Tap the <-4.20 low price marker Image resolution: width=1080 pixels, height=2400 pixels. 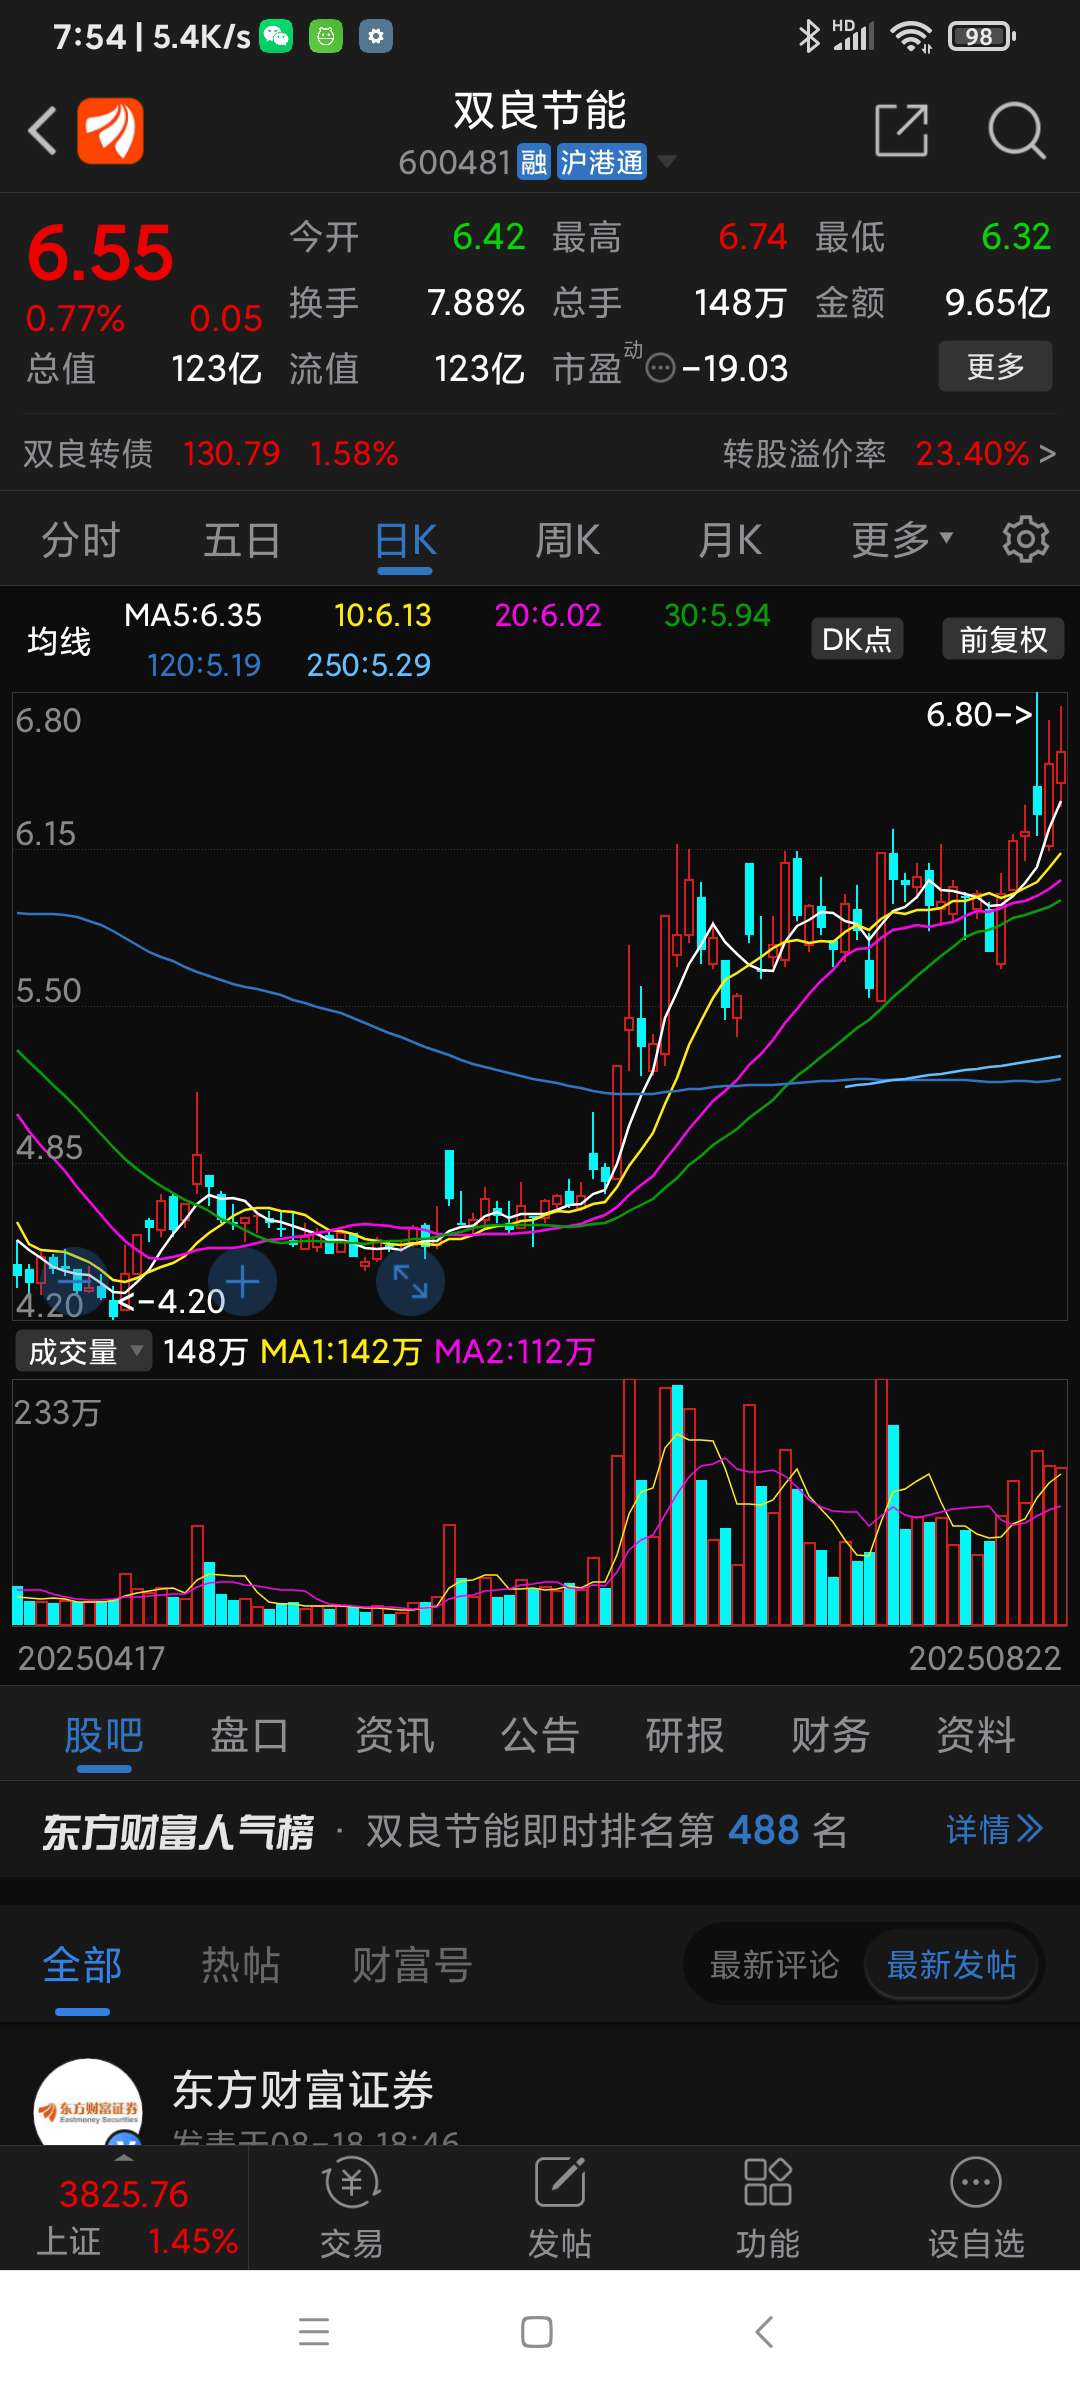click(x=171, y=1301)
